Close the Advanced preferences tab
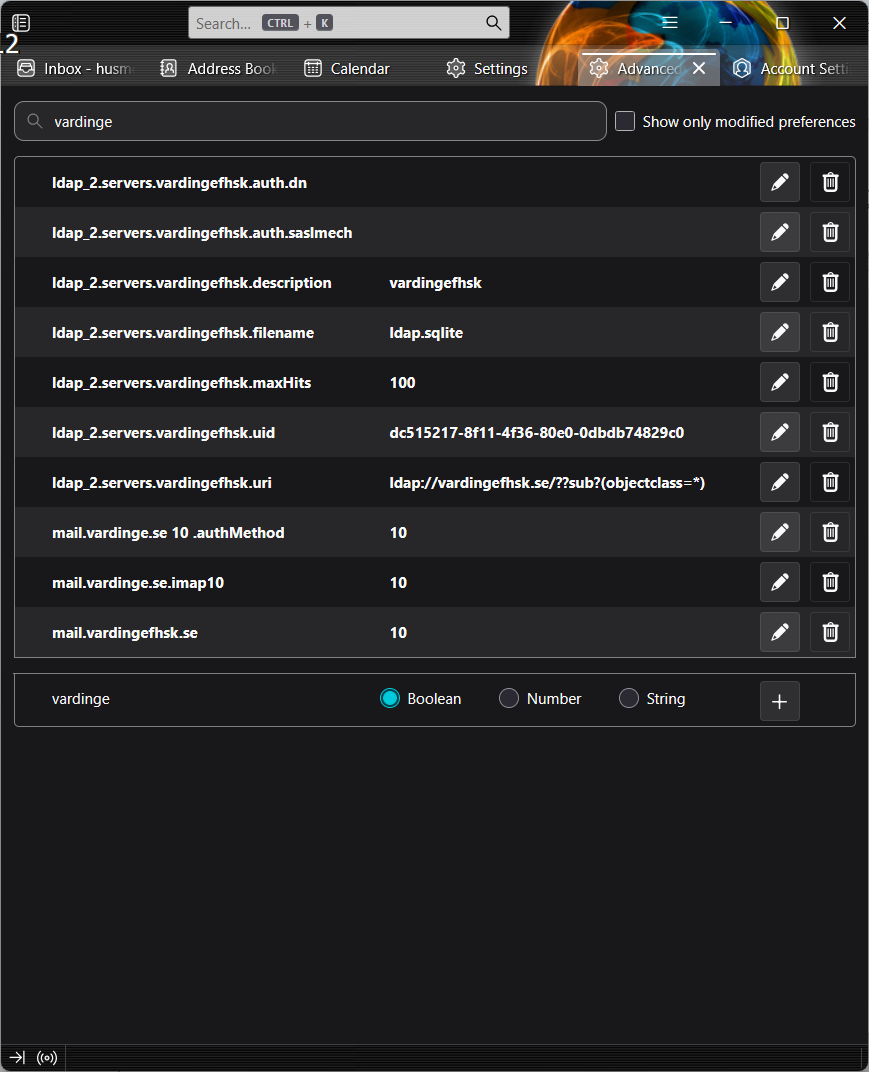The width and height of the screenshot is (869, 1072). coord(699,68)
